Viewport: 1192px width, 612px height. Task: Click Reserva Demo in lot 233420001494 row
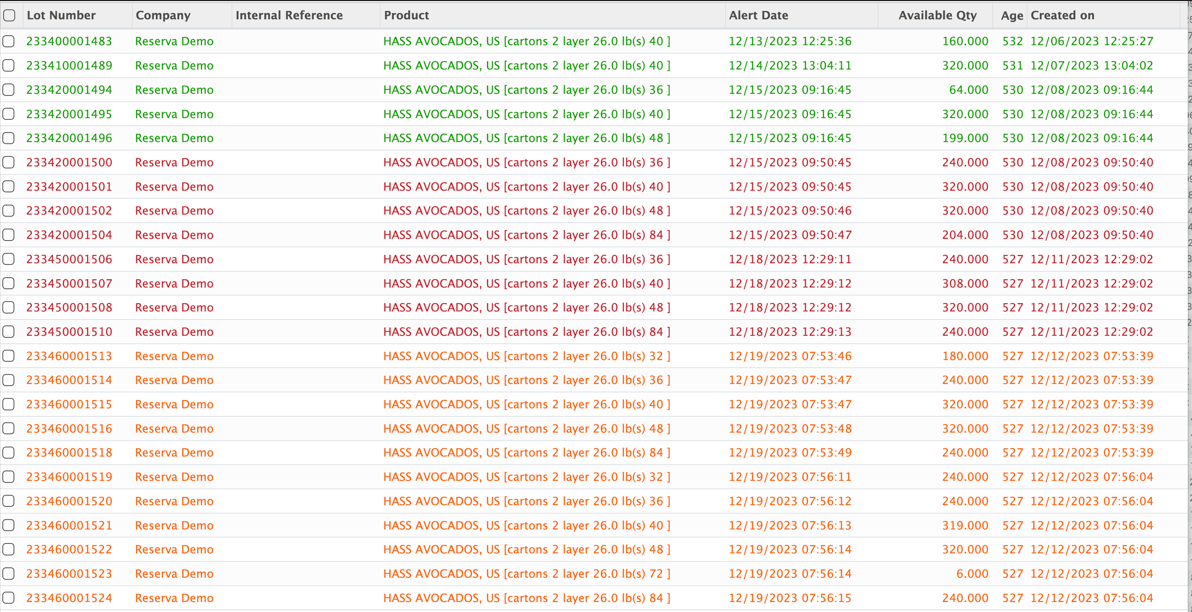pos(174,90)
